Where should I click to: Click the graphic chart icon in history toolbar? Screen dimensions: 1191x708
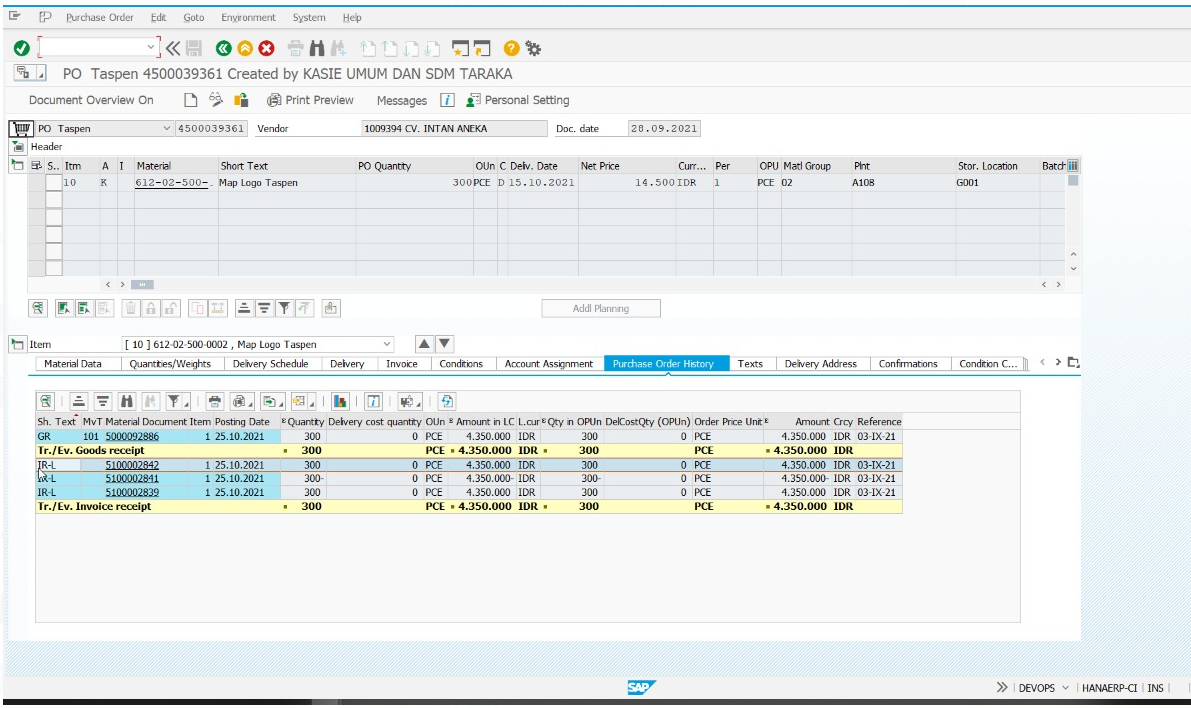(x=340, y=401)
